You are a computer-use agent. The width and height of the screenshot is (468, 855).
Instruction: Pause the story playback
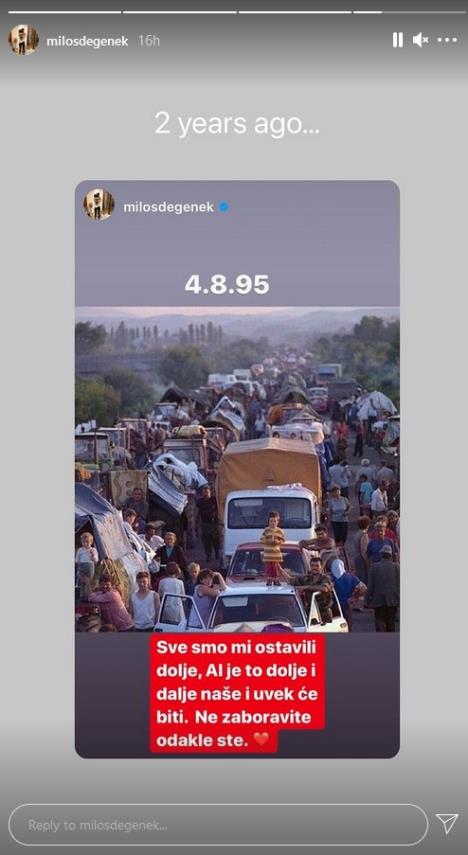click(398, 40)
